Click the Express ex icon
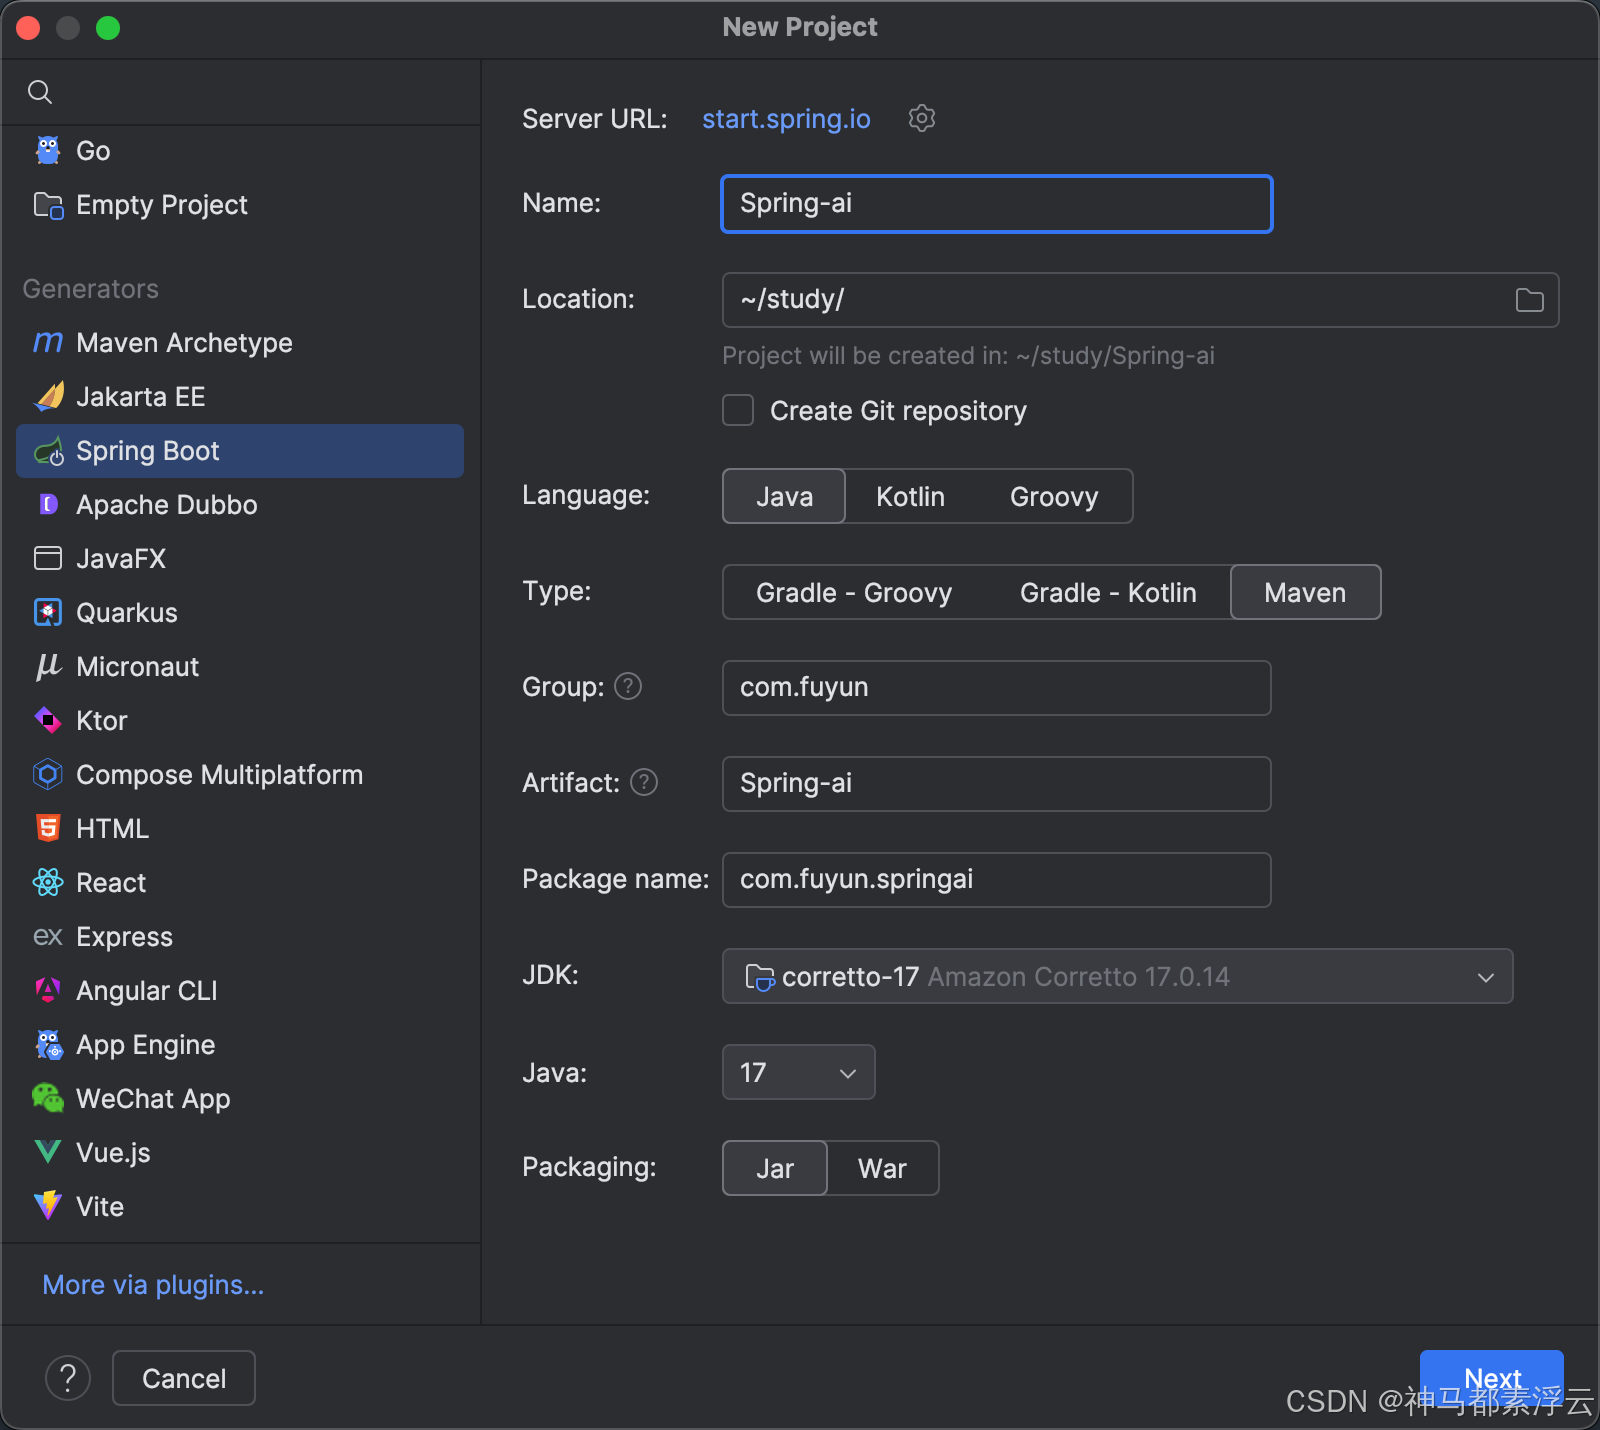Viewport: 1600px width, 1430px height. [x=48, y=937]
